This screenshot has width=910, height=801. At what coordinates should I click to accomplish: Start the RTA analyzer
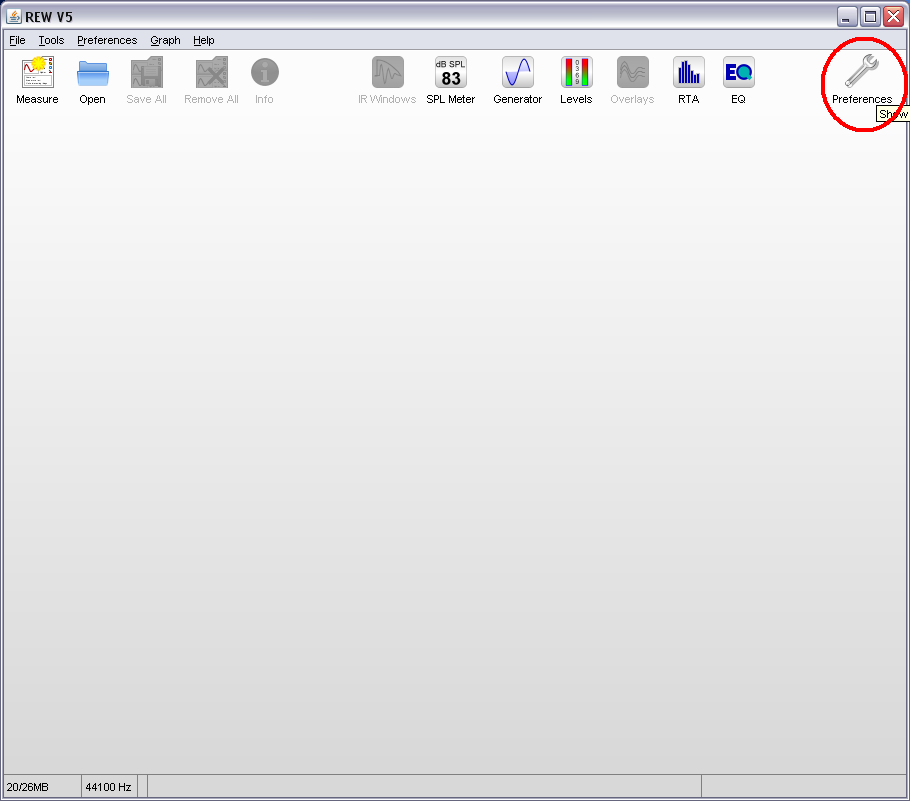pyautogui.click(x=688, y=73)
